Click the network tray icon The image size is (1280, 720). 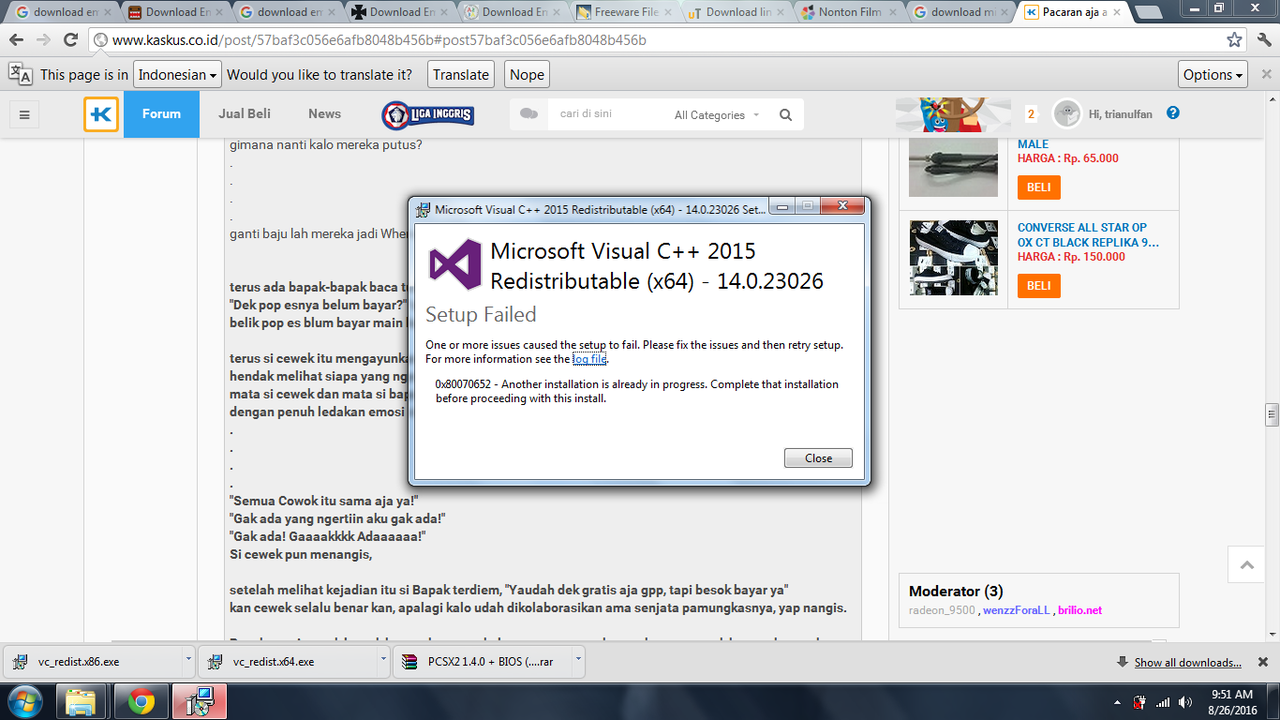(x=1161, y=702)
